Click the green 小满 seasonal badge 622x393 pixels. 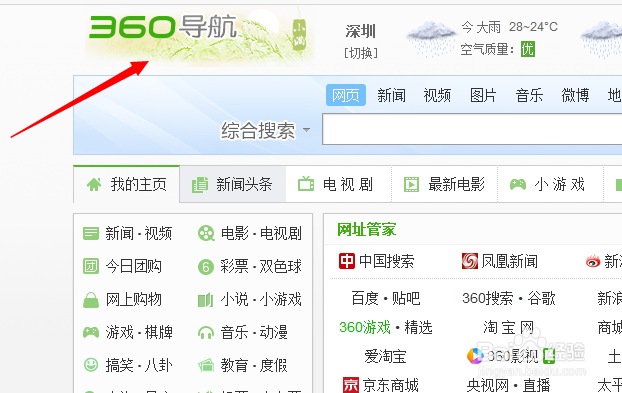tap(299, 35)
